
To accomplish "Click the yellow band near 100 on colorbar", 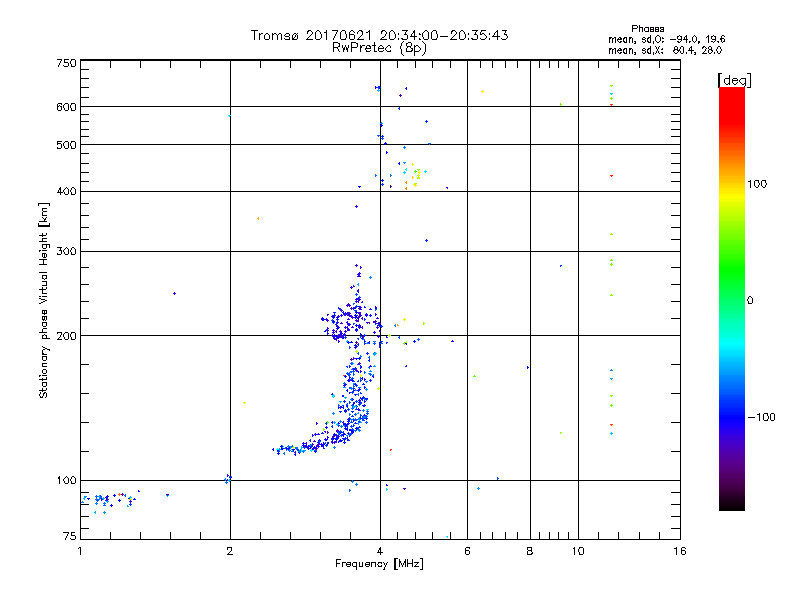I will pos(732,194).
